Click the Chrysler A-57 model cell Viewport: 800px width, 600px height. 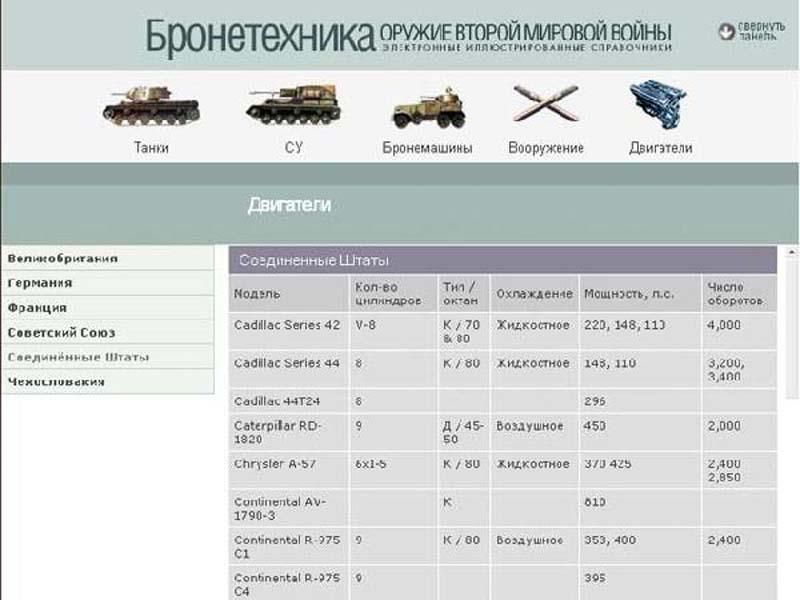(x=276, y=465)
